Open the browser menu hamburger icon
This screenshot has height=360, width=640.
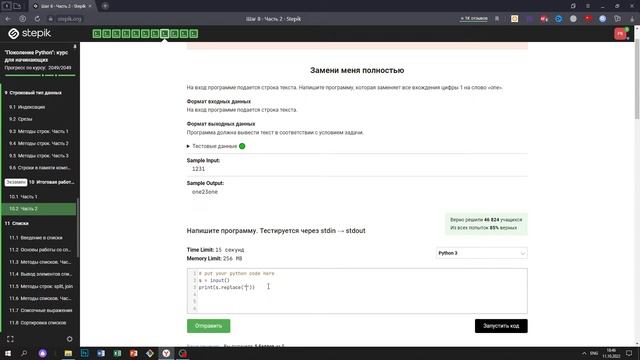(588, 6)
